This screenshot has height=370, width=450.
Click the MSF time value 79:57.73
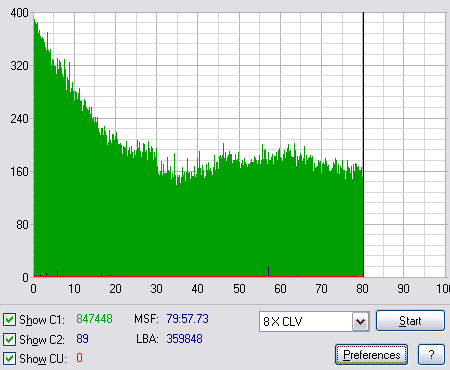tap(187, 319)
